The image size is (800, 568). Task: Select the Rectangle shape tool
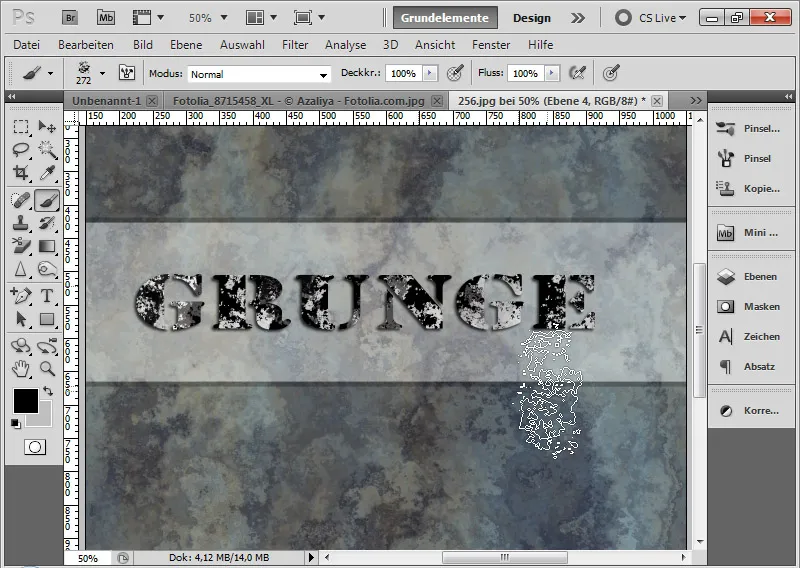pyautogui.click(x=47, y=319)
